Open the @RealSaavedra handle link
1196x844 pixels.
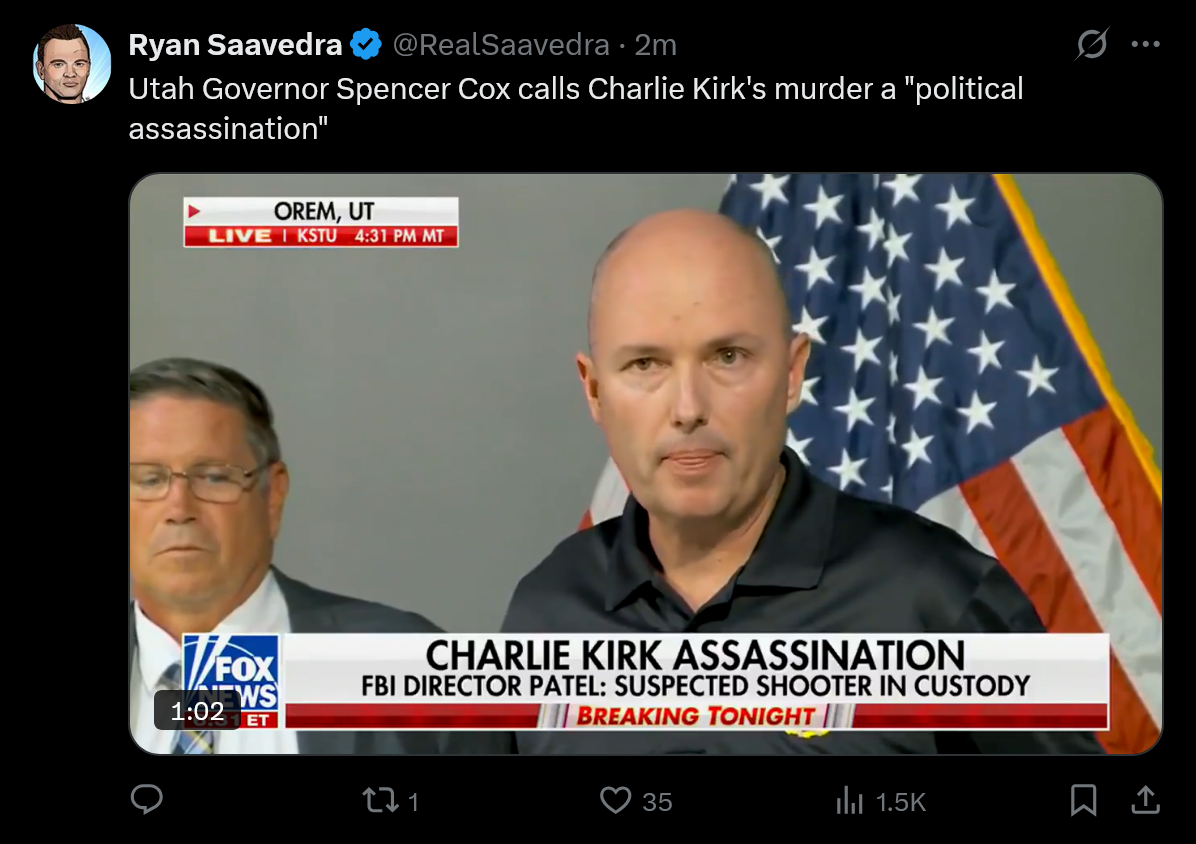pos(501,45)
